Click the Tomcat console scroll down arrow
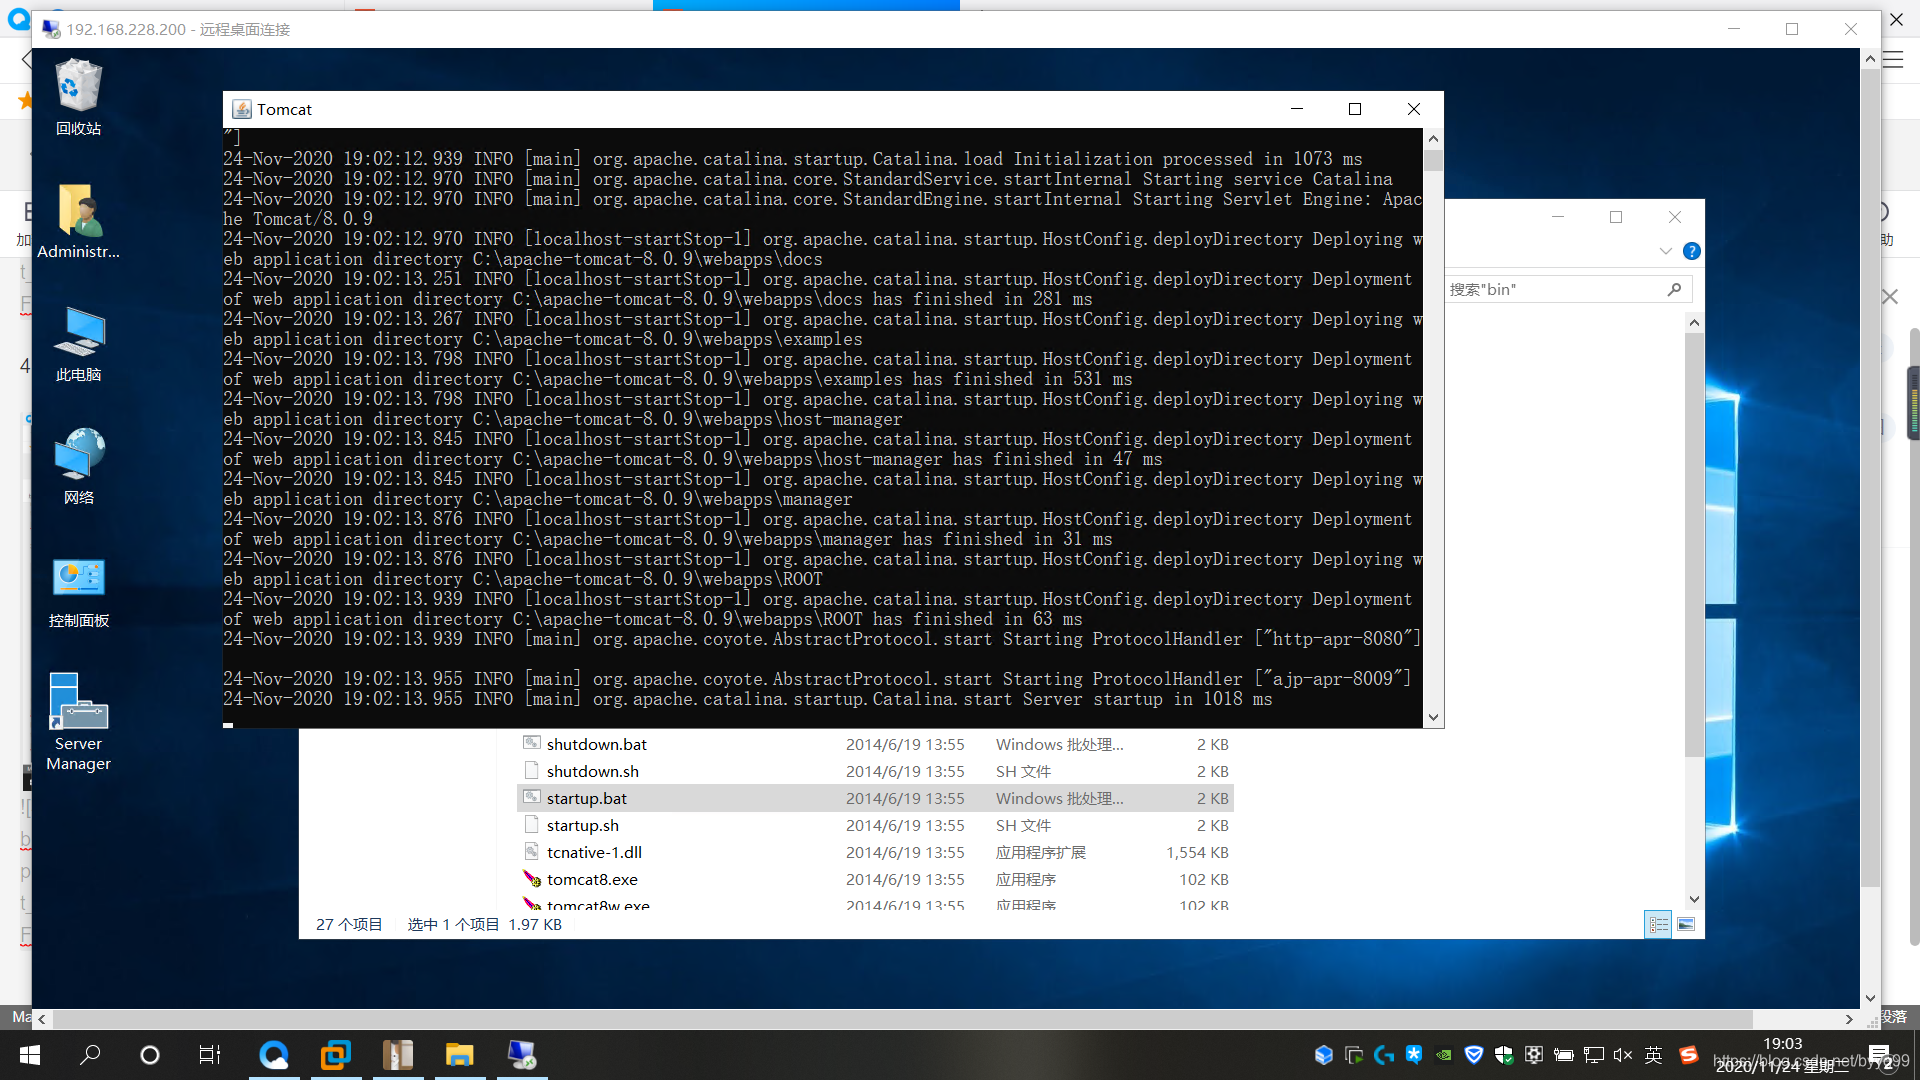This screenshot has width=1920, height=1080. 1433,717
